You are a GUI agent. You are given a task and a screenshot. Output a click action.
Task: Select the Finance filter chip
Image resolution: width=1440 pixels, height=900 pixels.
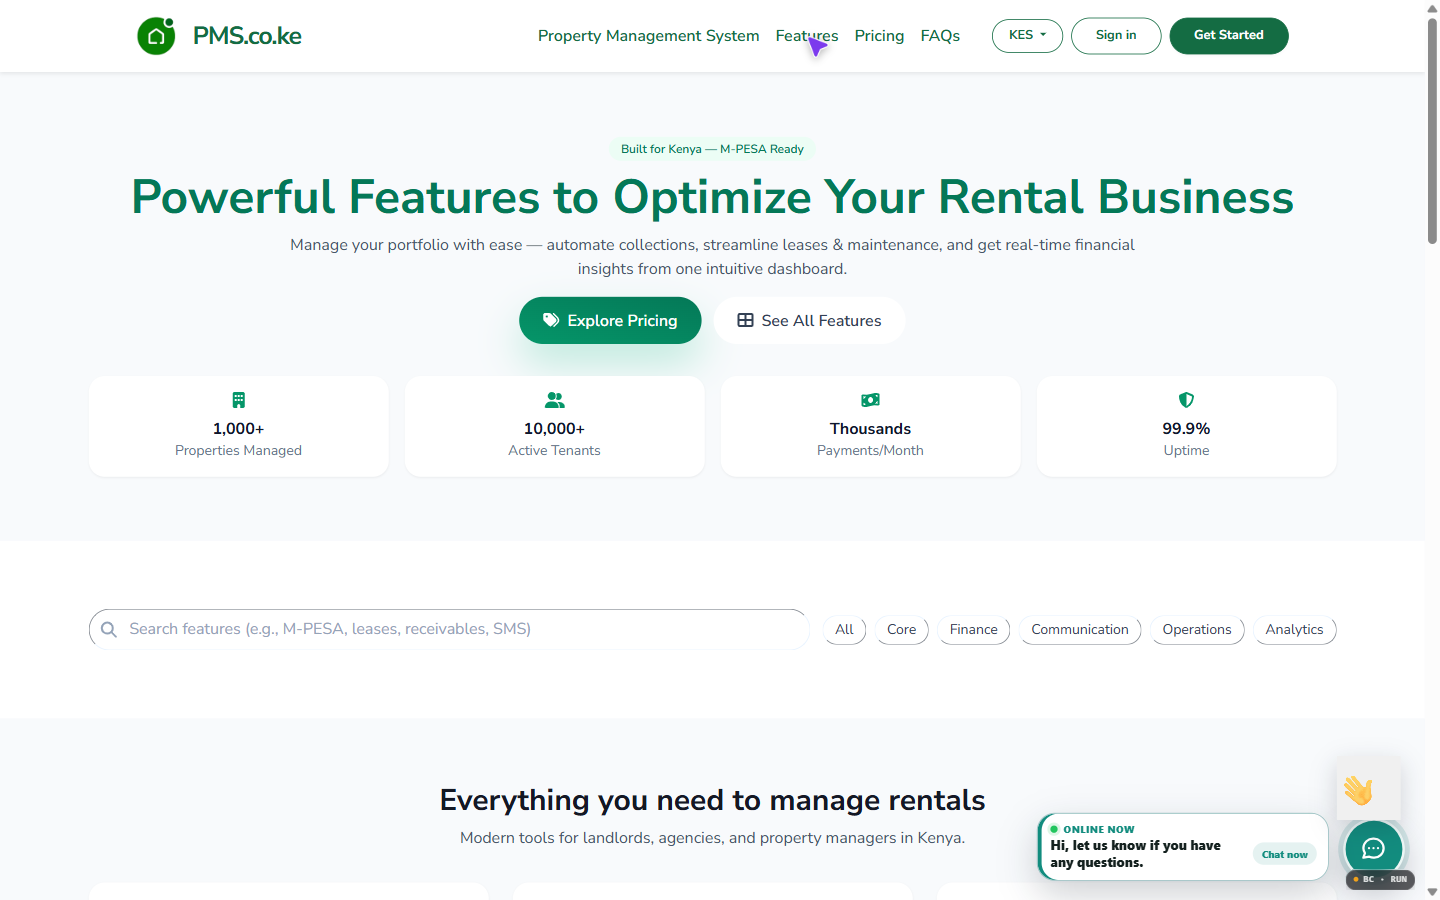coord(974,630)
